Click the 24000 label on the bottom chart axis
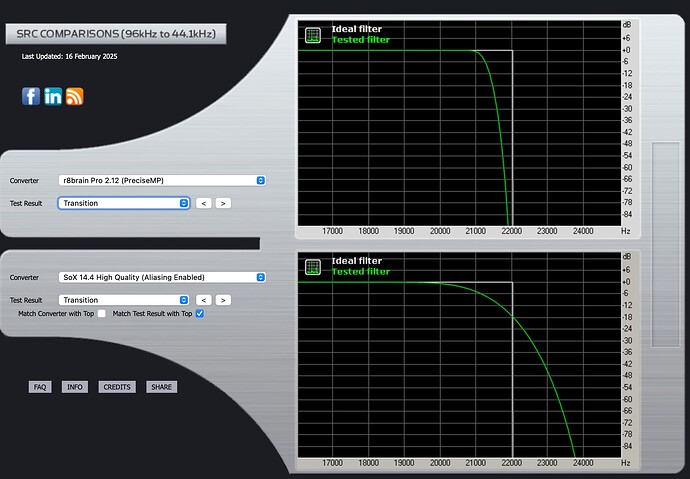This screenshot has height=479, width=690. [x=583, y=463]
